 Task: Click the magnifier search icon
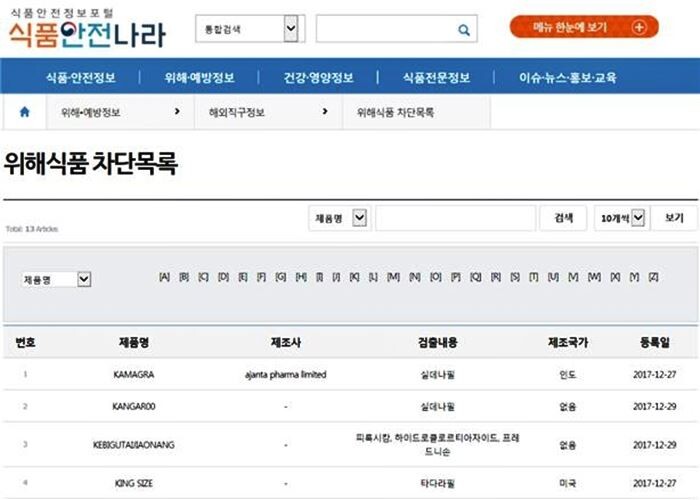464,30
